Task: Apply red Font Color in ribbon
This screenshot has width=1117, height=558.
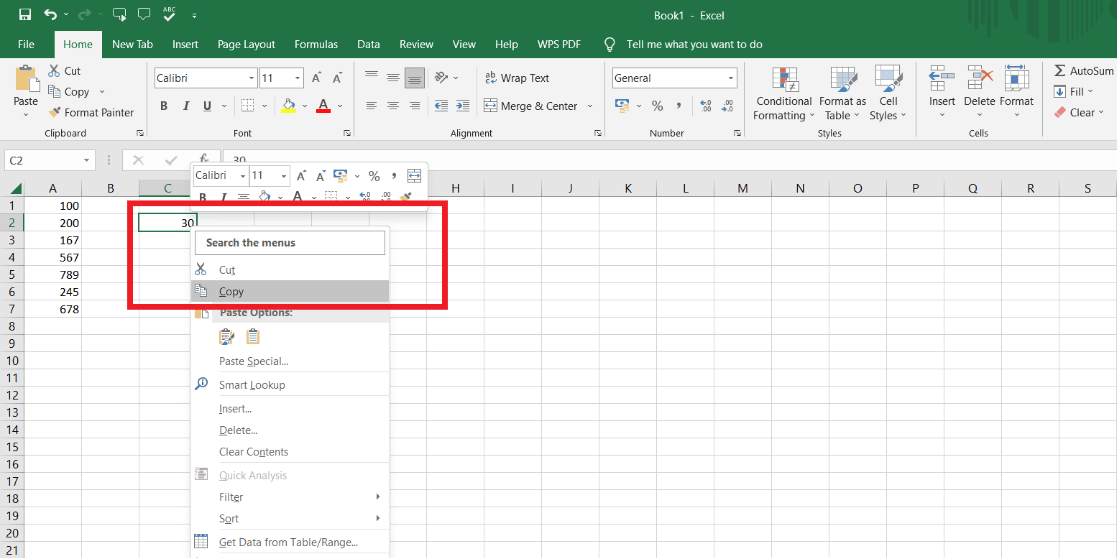Action: tap(323, 106)
